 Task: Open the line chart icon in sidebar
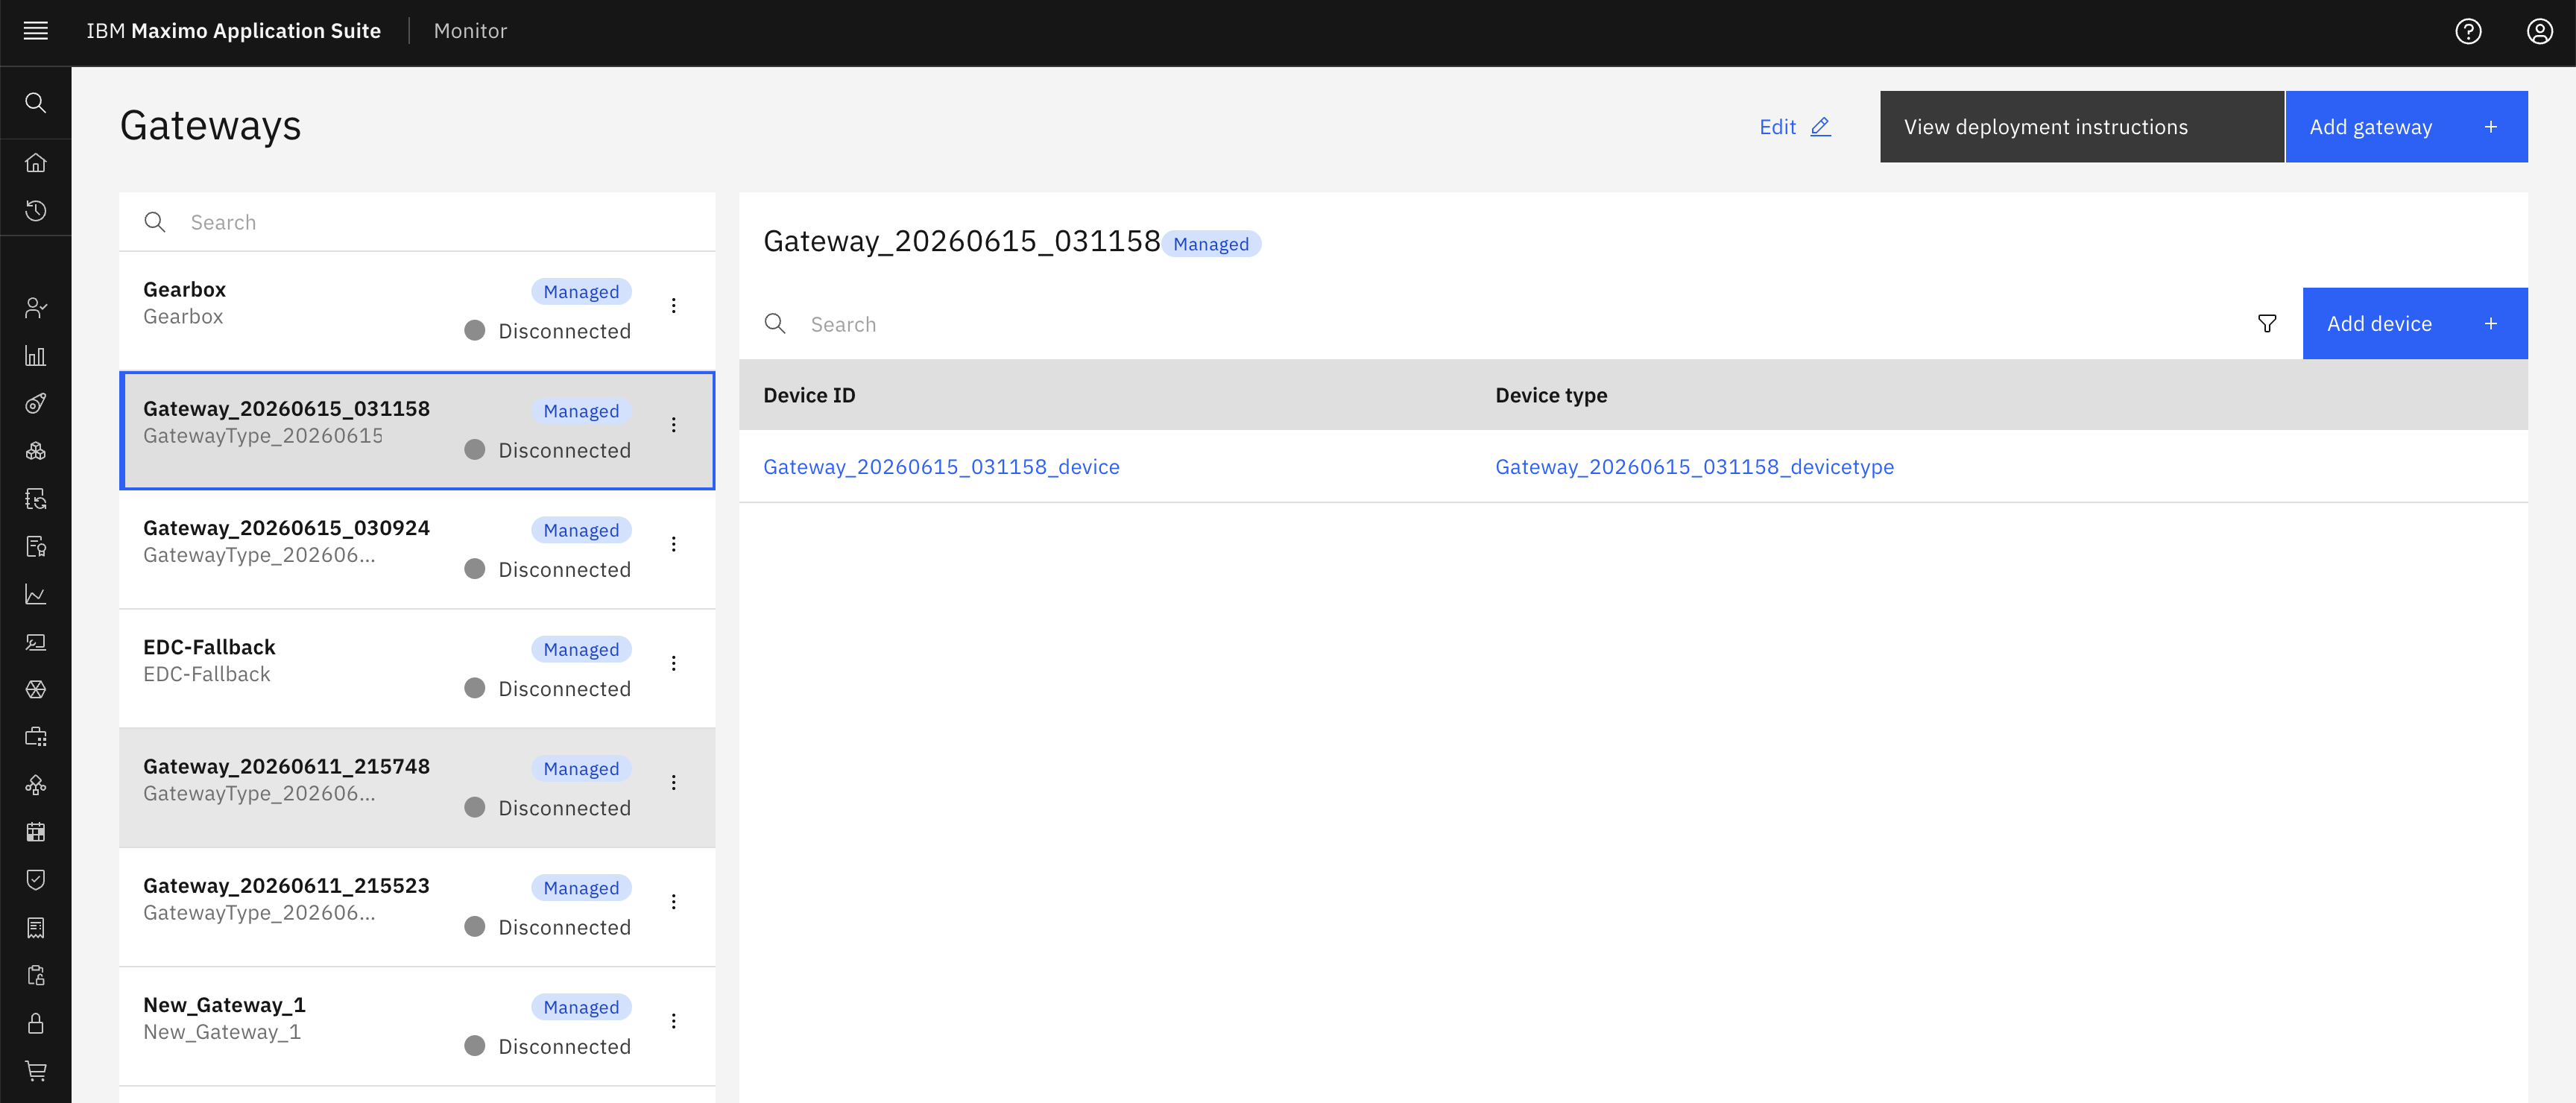click(x=36, y=594)
